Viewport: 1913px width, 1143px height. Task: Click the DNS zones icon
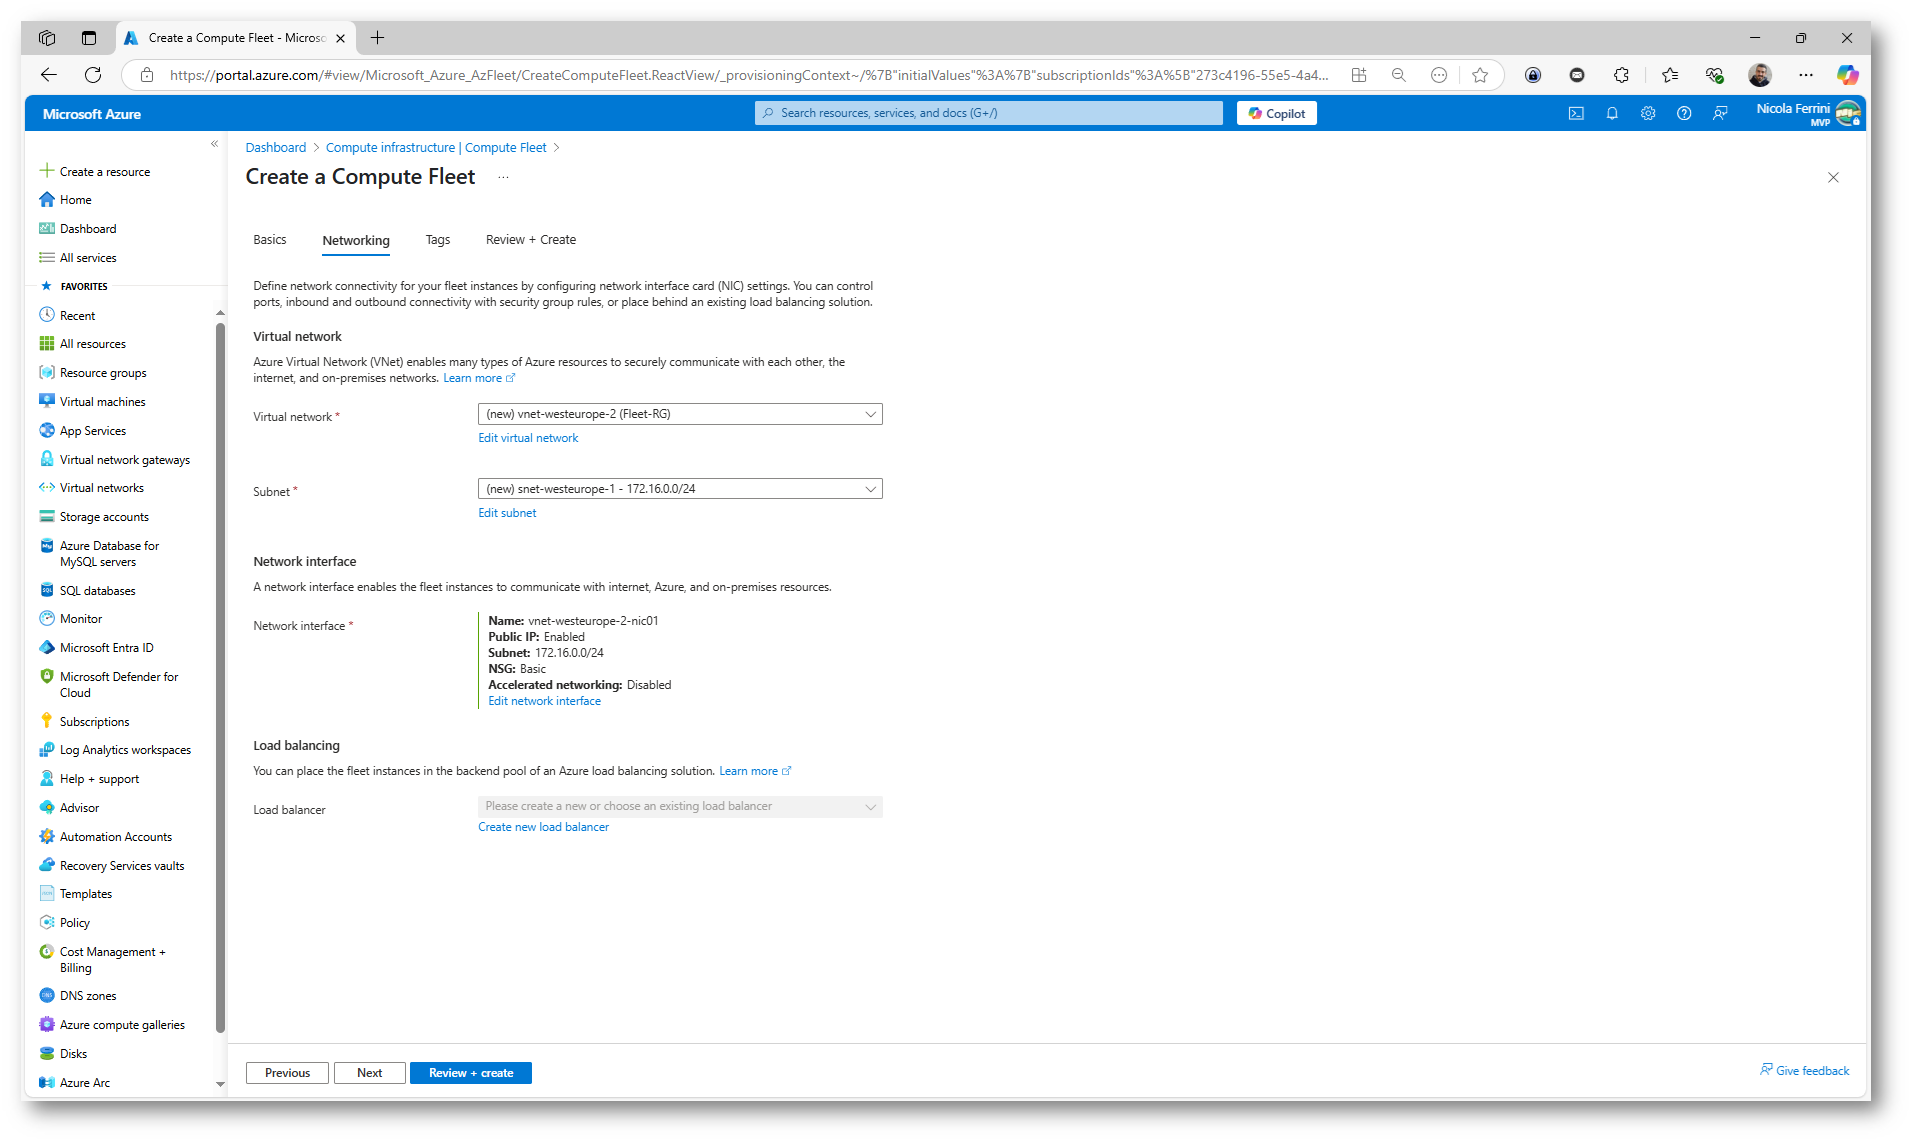(x=47, y=995)
